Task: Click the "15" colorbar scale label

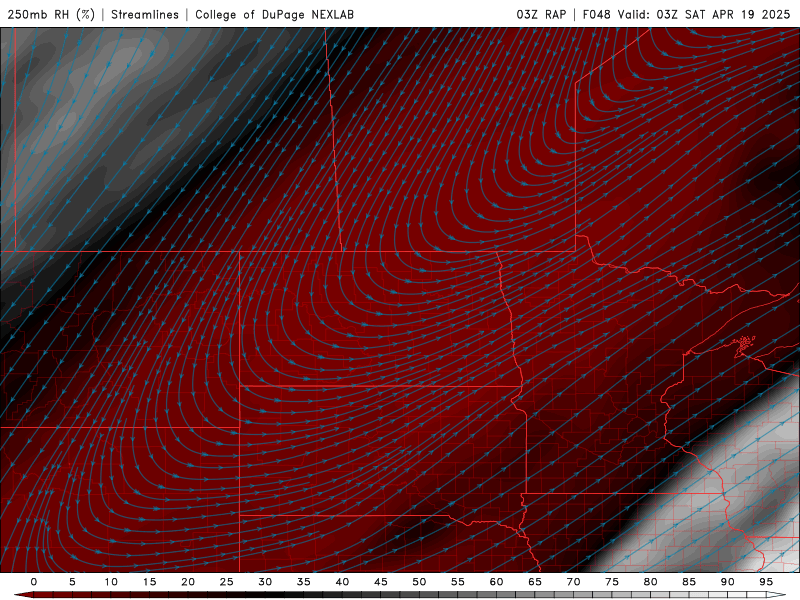Action: coord(149,582)
